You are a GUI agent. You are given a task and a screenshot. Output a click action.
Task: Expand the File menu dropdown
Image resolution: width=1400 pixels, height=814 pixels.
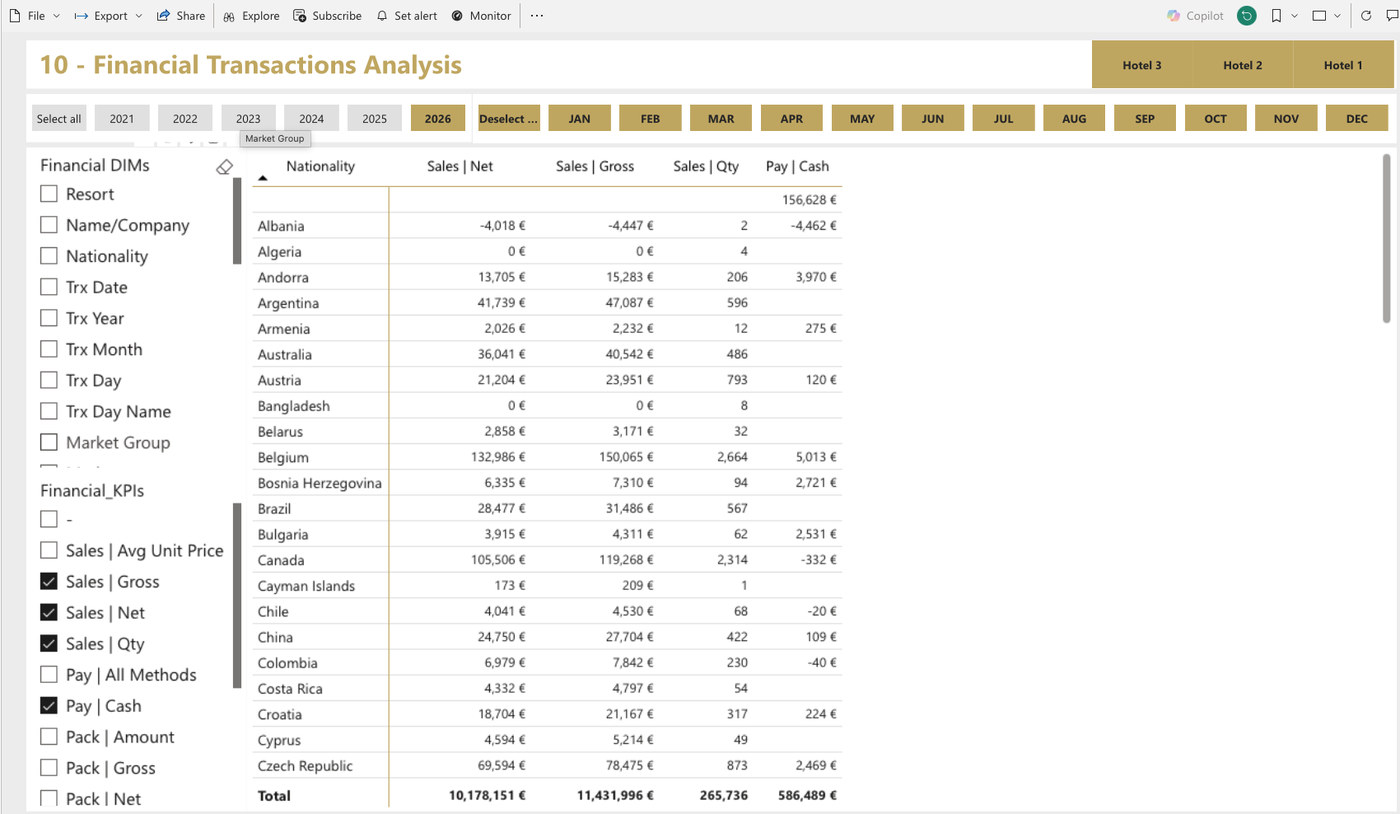coord(56,16)
